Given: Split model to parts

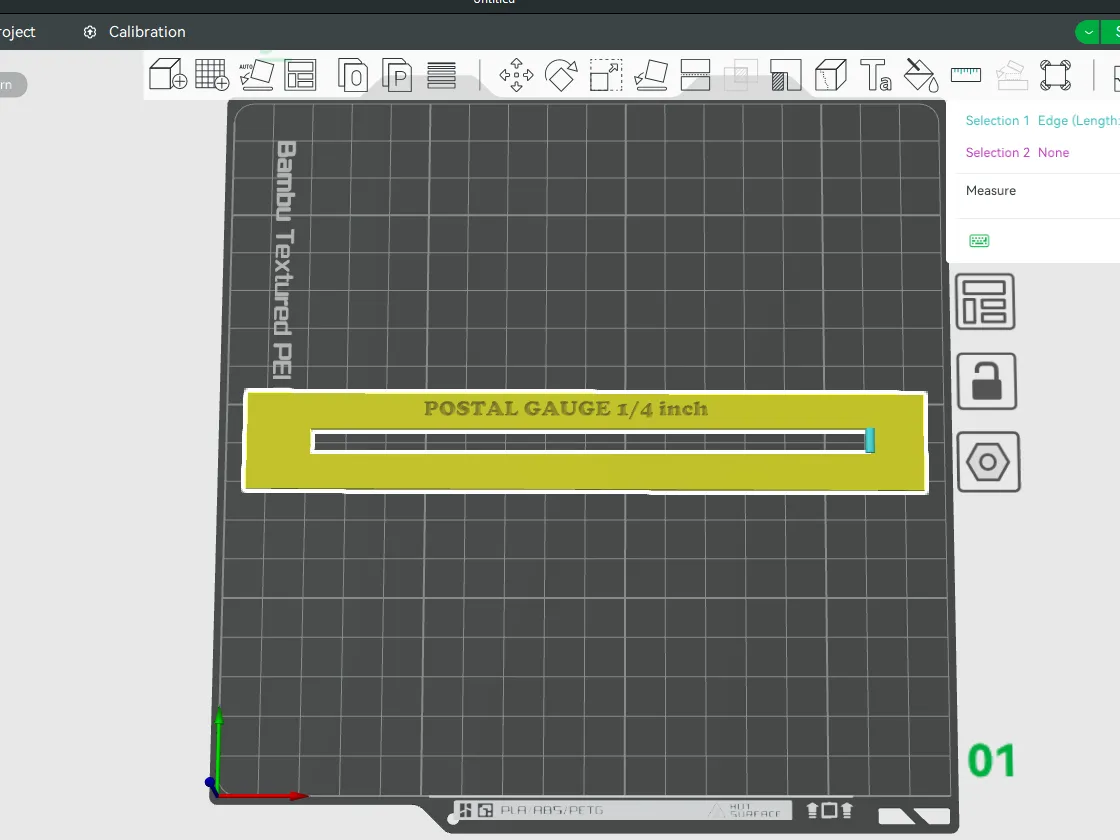Looking at the screenshot, I should [397, 74].
